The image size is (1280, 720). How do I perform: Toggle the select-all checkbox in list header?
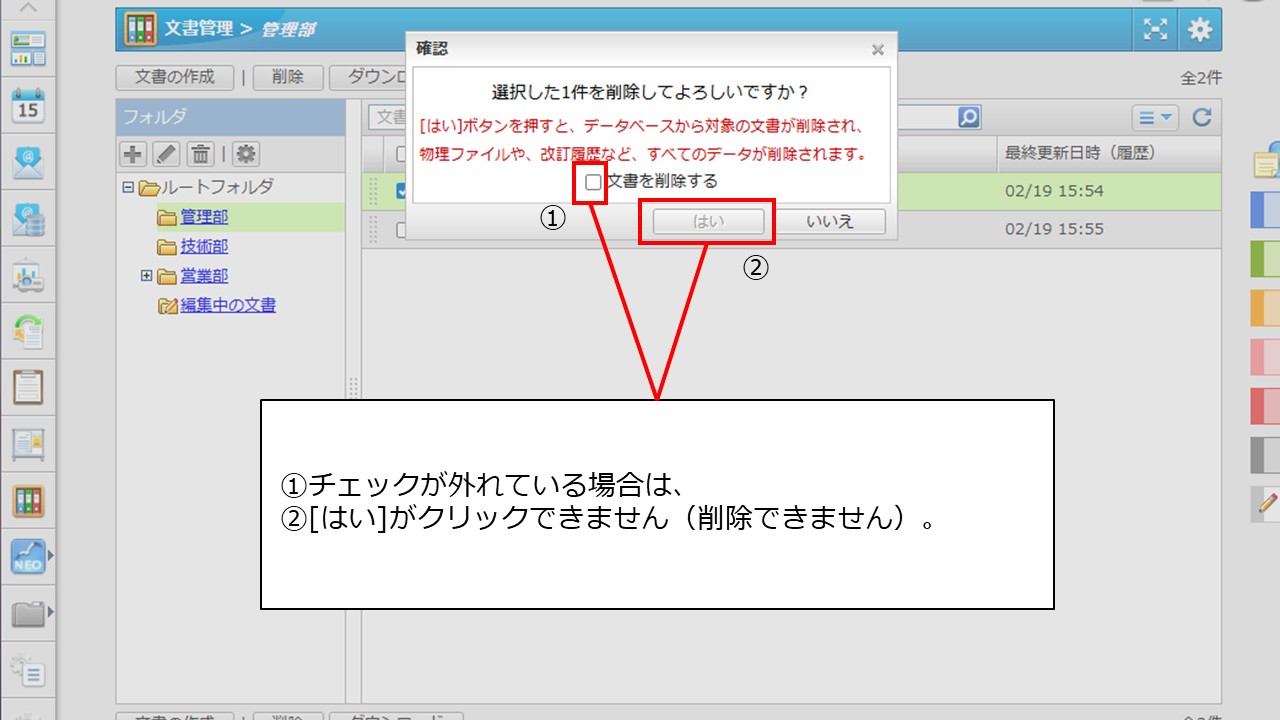pyautogui.click(x=401, y=154)
